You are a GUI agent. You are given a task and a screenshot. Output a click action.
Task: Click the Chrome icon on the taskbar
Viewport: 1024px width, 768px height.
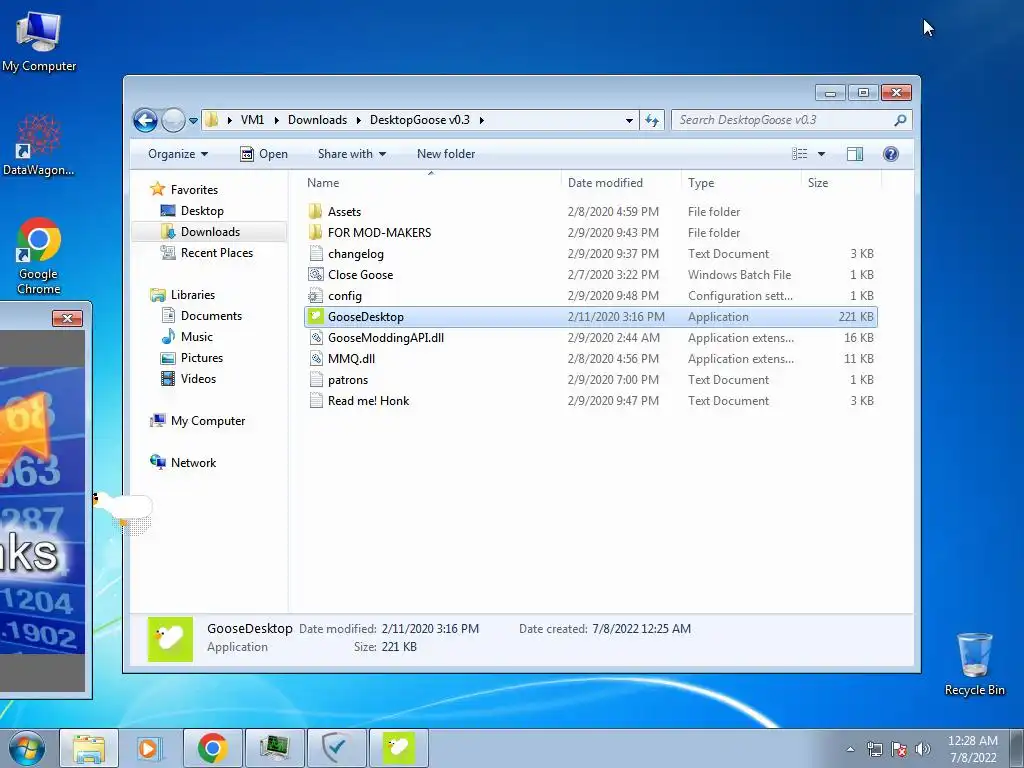[212, 748]
